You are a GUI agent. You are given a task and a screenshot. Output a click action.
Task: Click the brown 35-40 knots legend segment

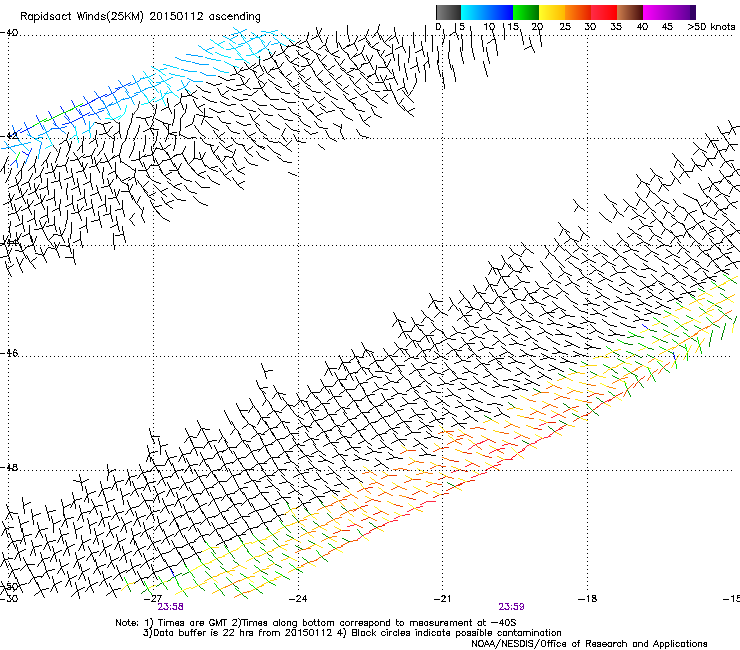pos(630,12)
